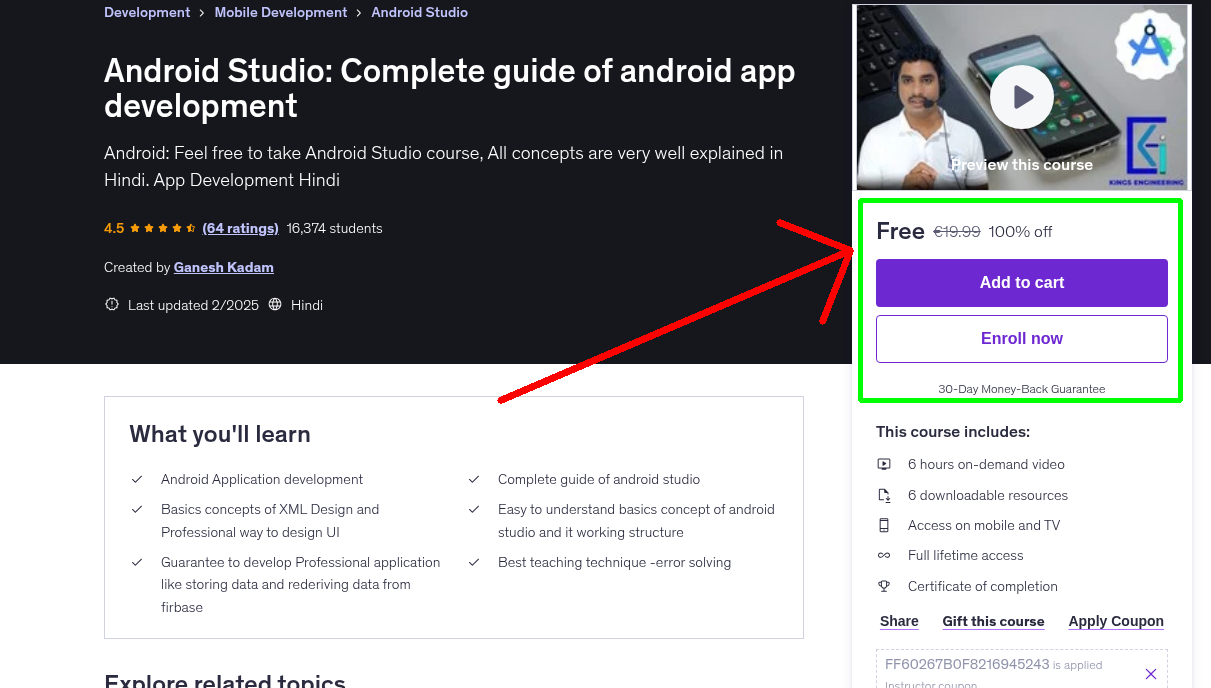Open the 64 ratings details
This screenshot has height=688, width=1211.
point(240,228)
